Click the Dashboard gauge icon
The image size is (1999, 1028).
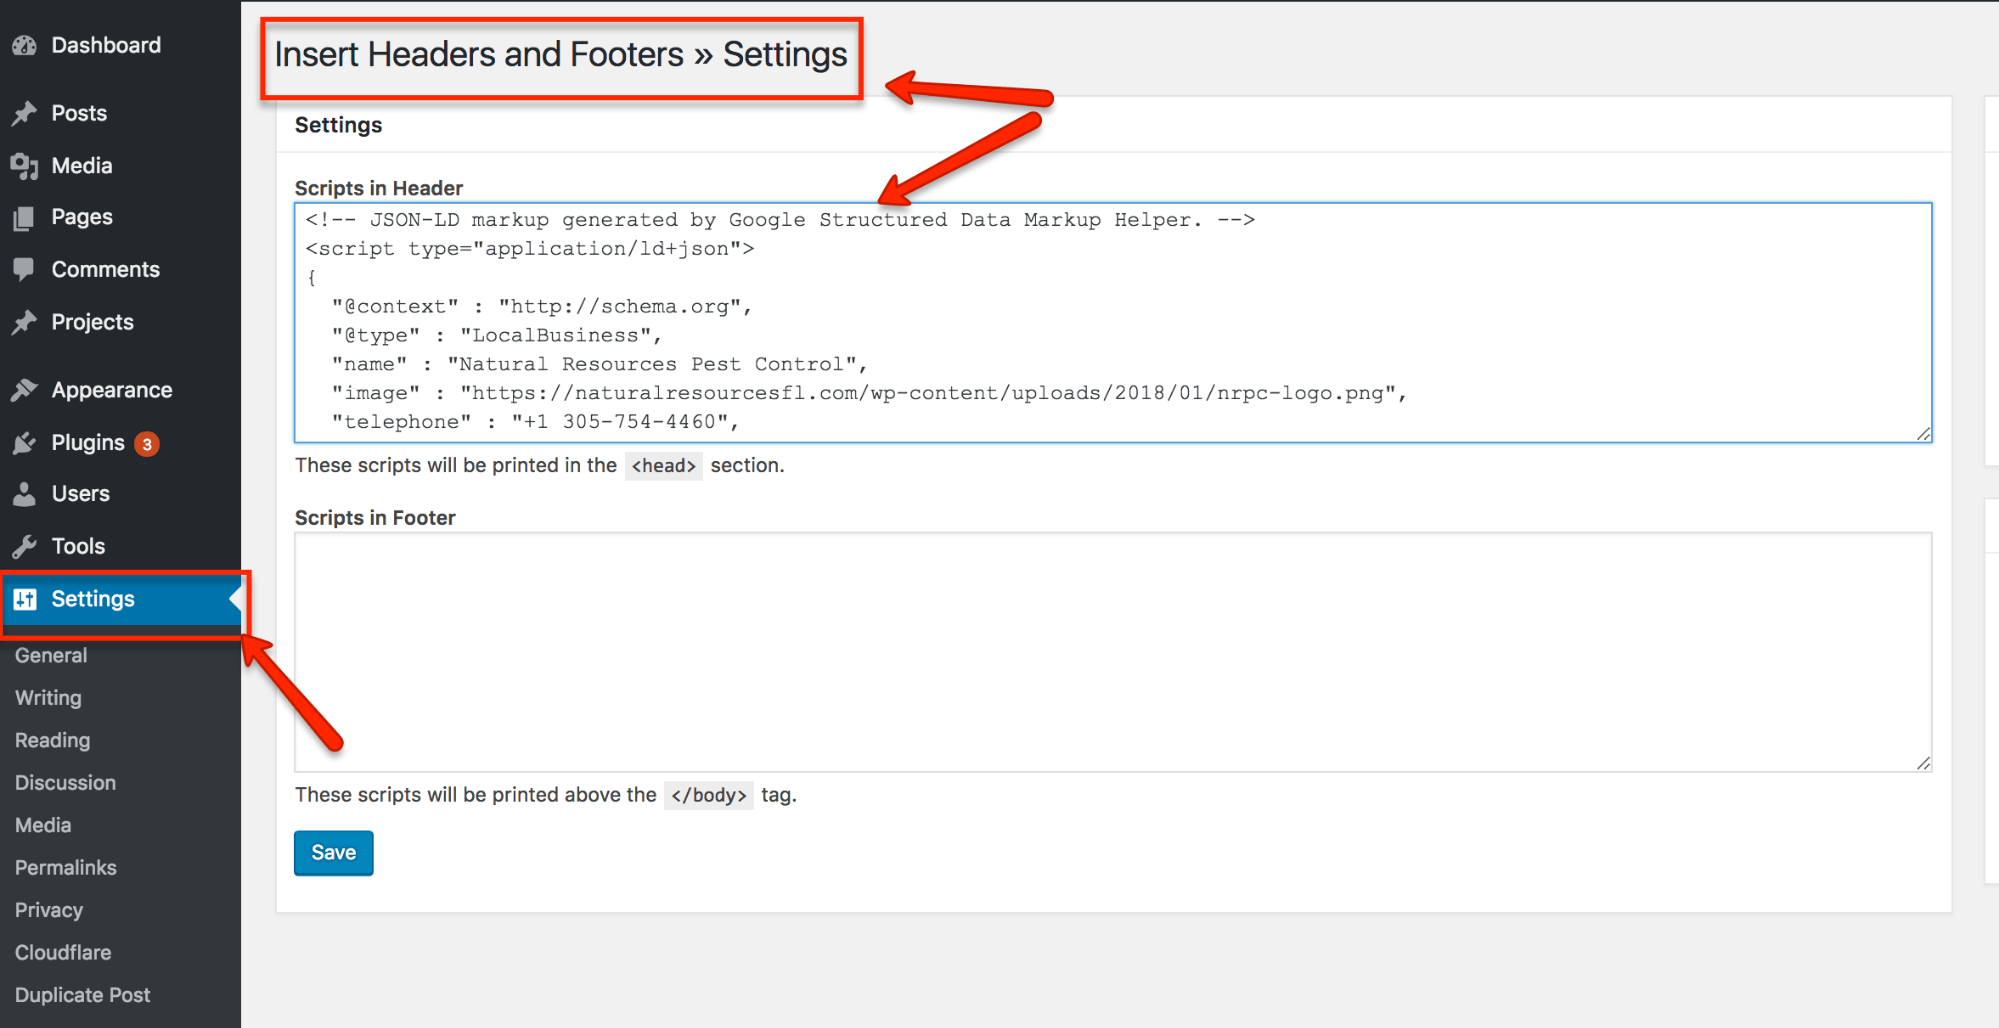[x=25, y=46]
